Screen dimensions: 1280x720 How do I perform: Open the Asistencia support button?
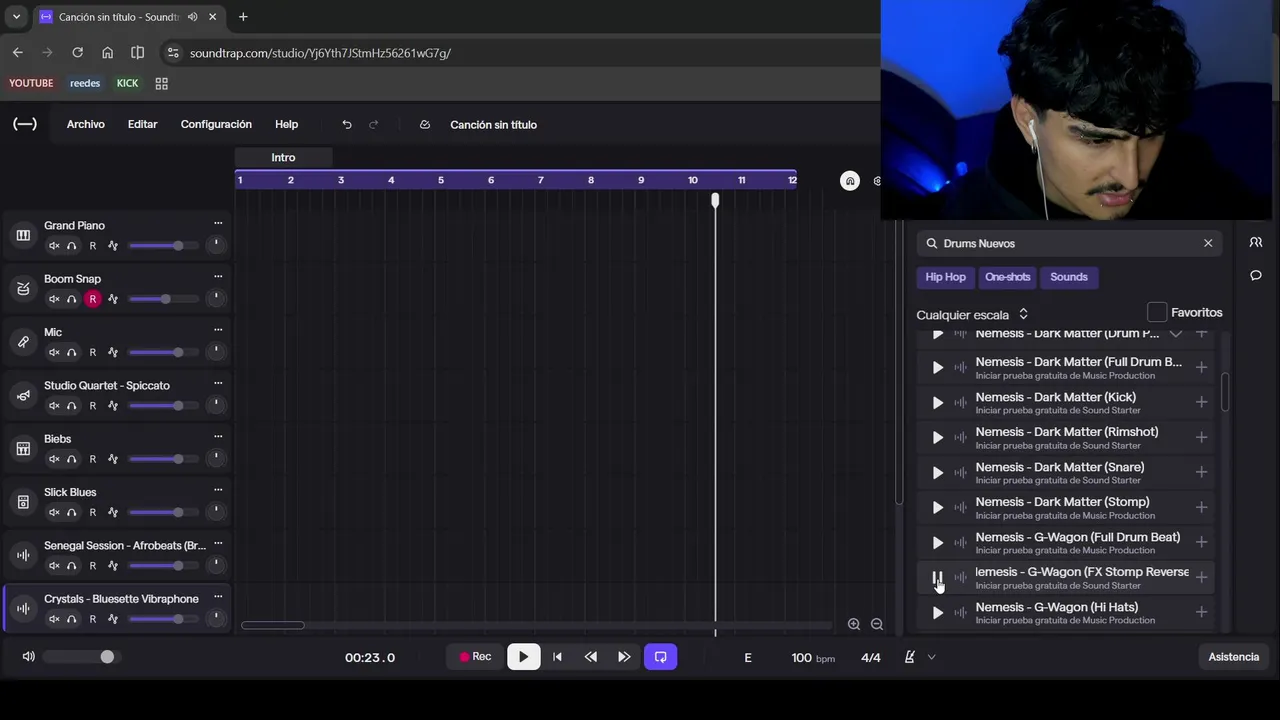point(1233,657)
